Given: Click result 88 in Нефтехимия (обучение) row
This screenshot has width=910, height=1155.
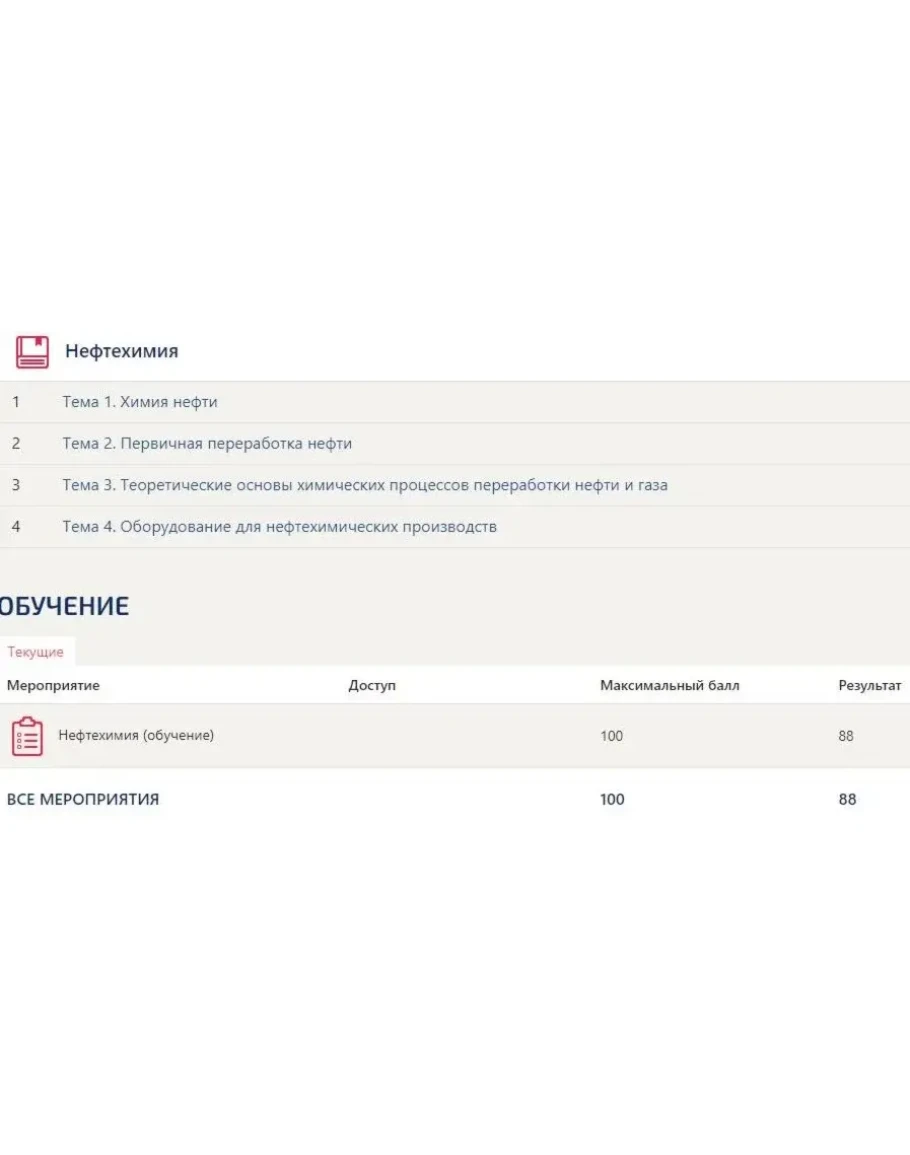Looking at the screenshot, I should [846, 736].
